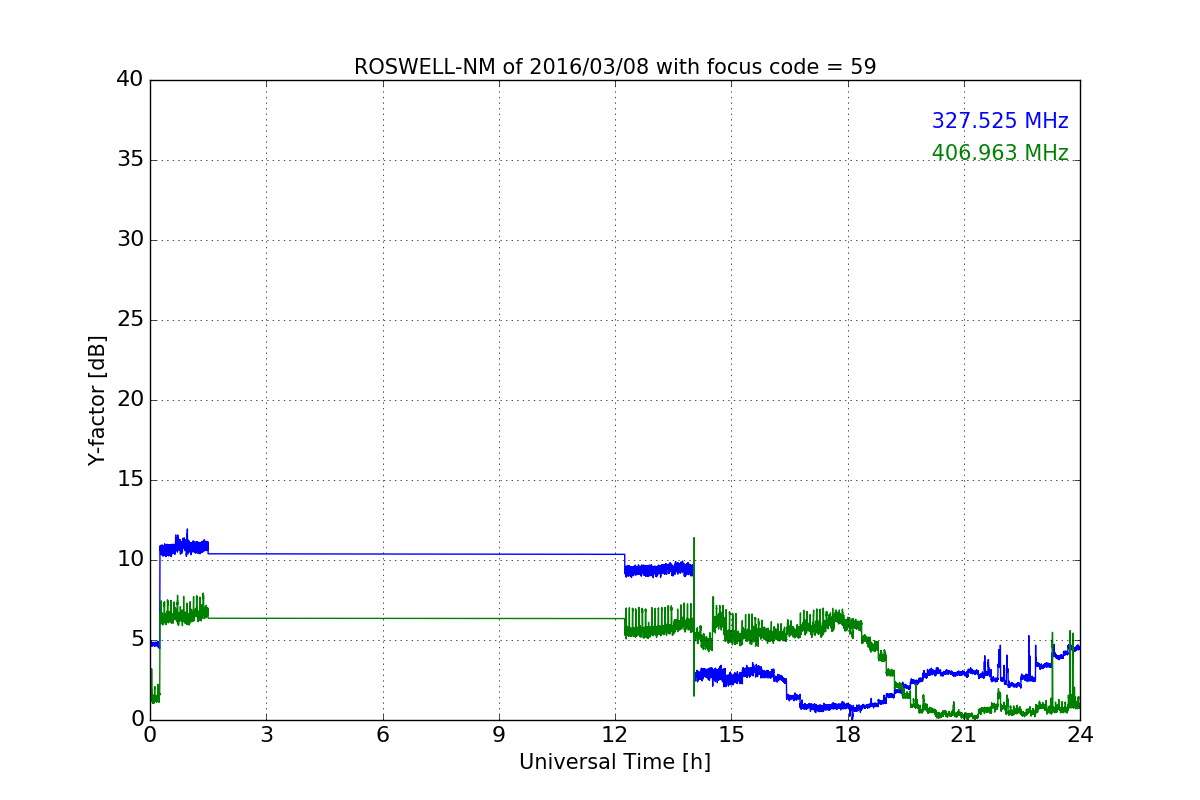The height and width of the screenshot is (800, 1200).
Task: Click the x-axis tick label 3
Action: 266,735
